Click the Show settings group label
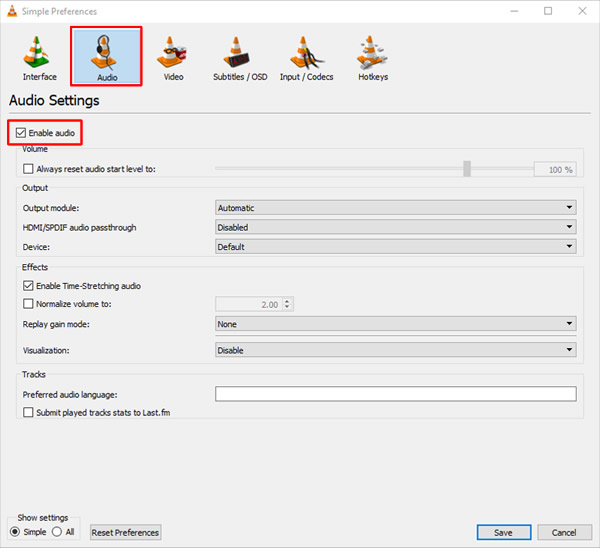600x548 pixels. (43, 517)
